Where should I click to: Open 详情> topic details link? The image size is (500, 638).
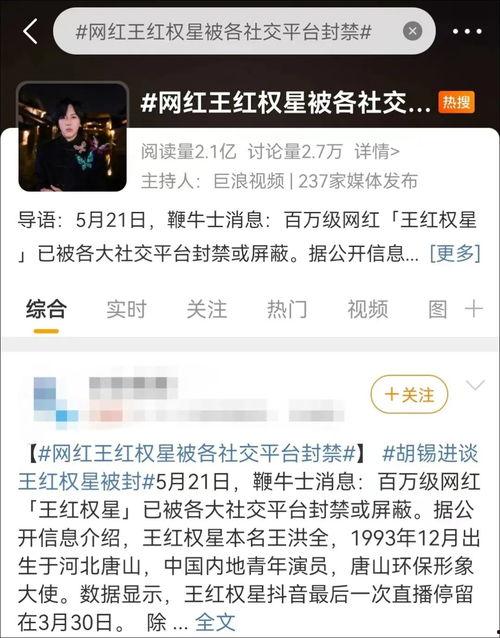[377, 152]
